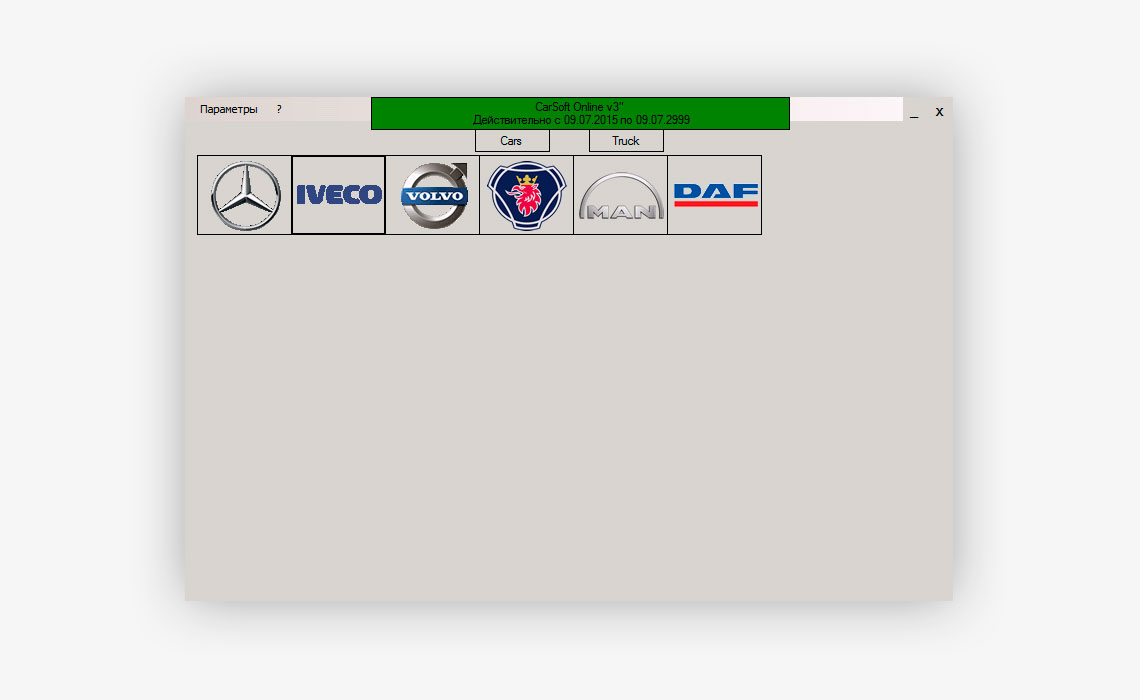The height and width of the screenshot is (700, 1140).
Task: Click the empty gray area below brand logos
Action: (568, 420)
